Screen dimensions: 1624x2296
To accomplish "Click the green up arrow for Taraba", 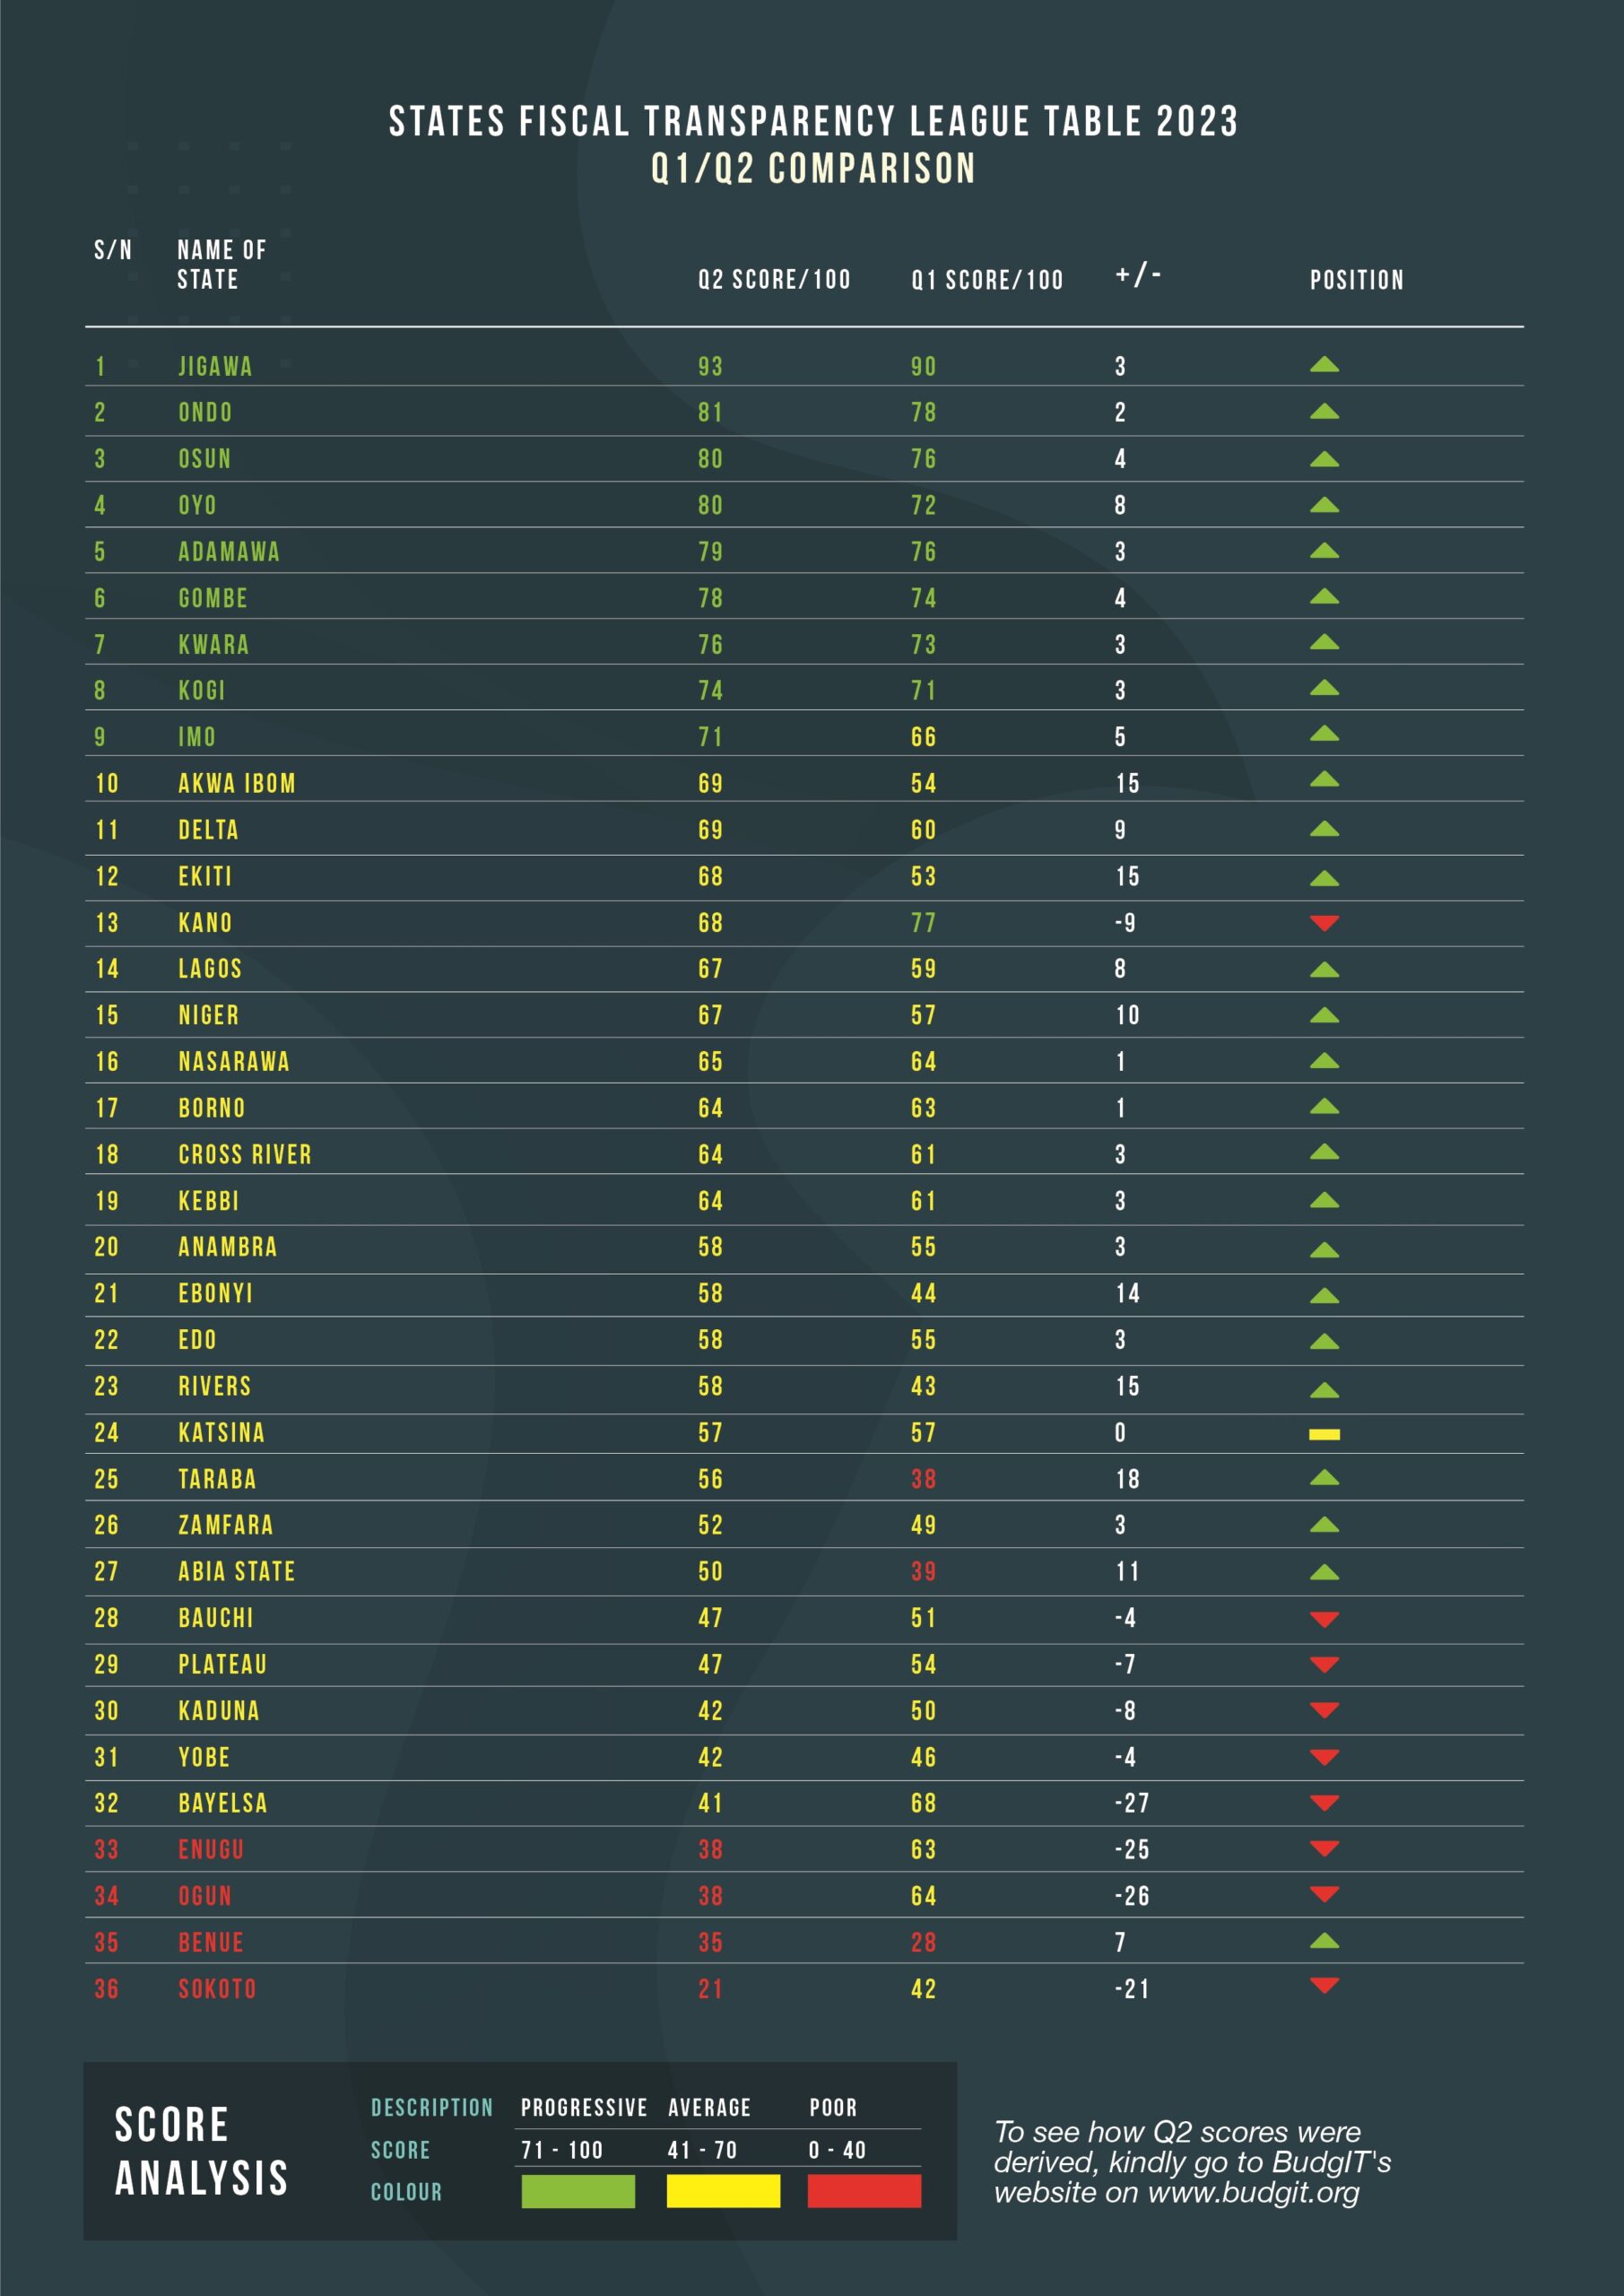I will coord(1324,1477).
